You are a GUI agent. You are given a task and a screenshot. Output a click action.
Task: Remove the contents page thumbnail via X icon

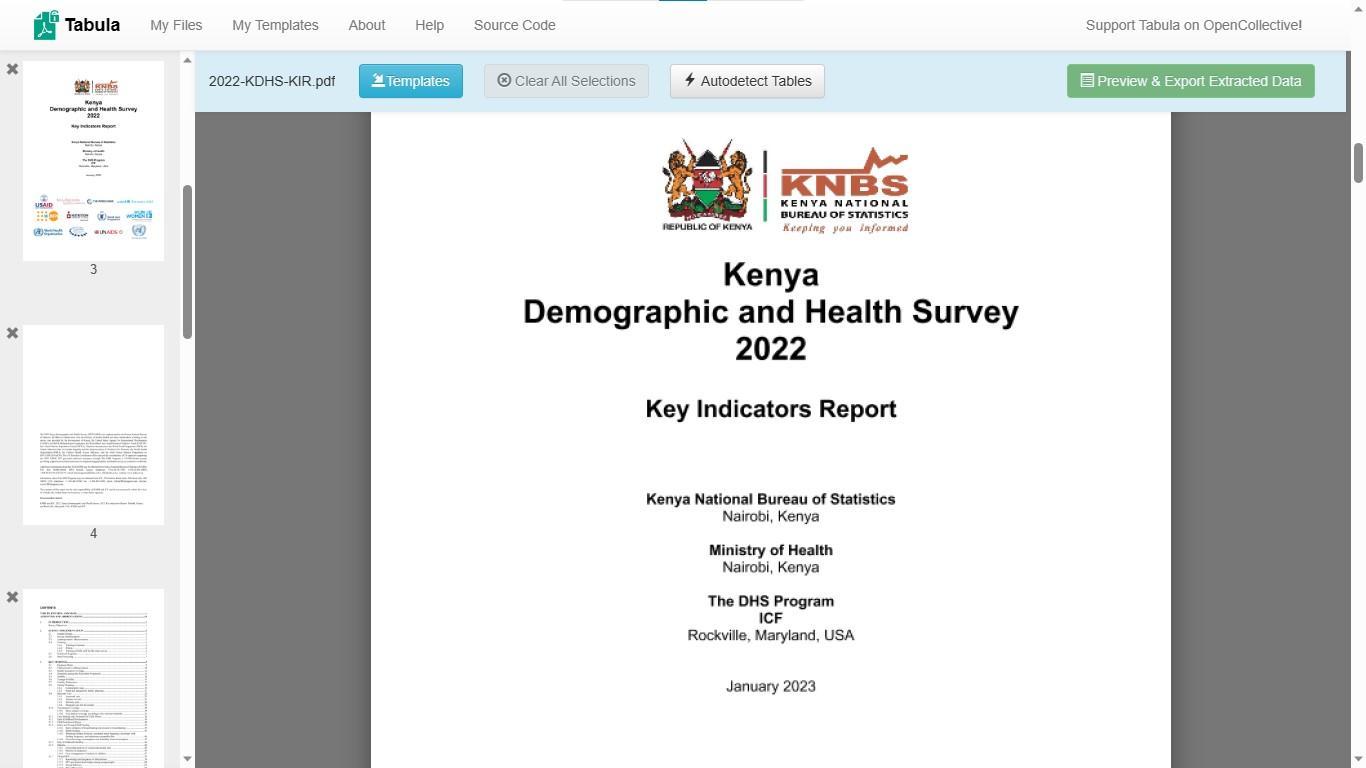tap(12, 597)
